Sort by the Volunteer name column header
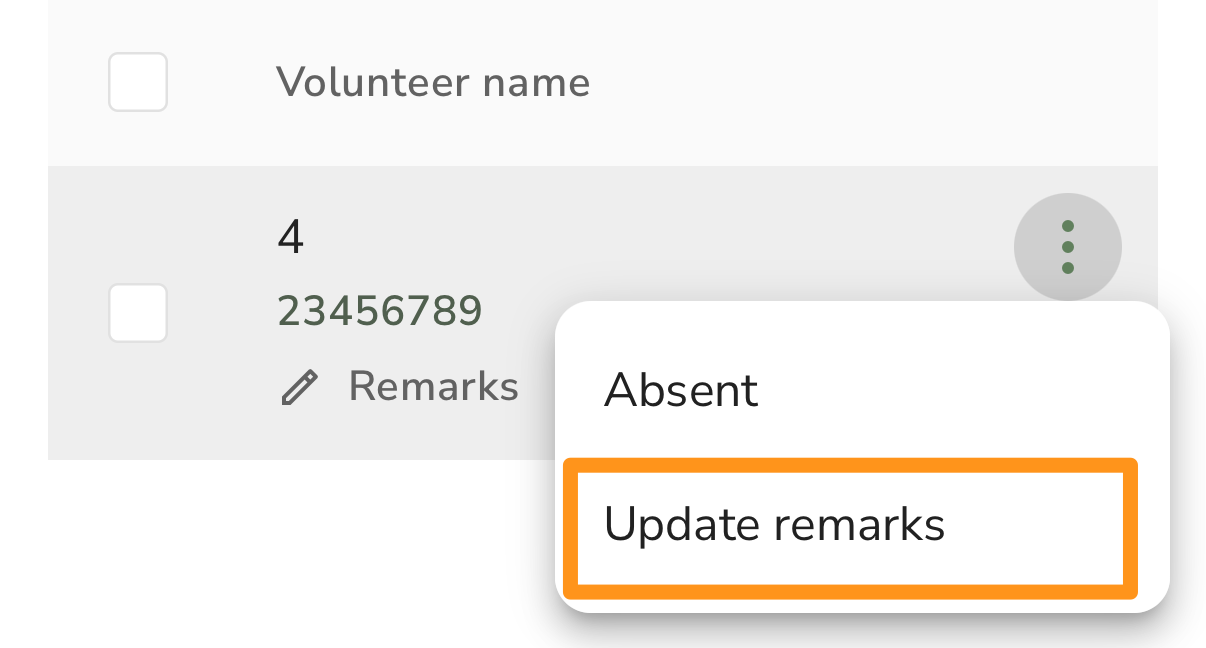The image size is (1206, 648). coord(433,82)
